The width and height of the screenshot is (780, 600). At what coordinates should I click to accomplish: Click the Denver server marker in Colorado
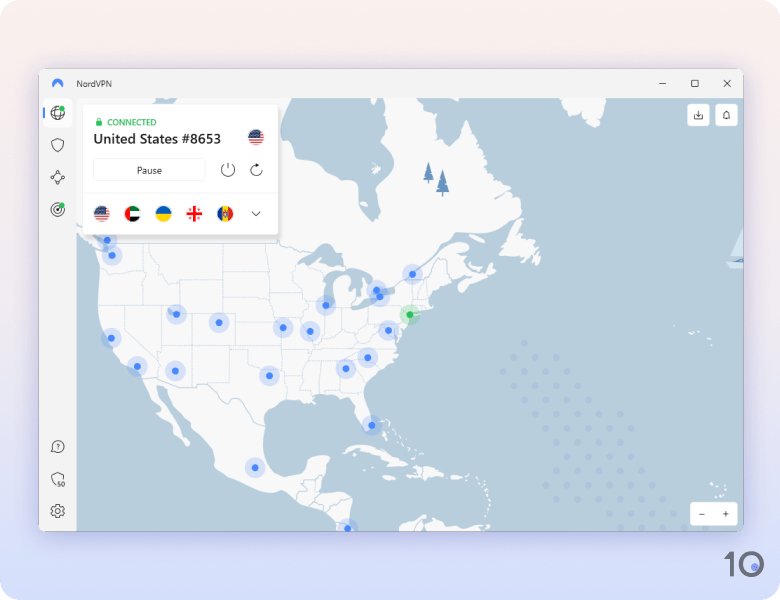[219, 322]
